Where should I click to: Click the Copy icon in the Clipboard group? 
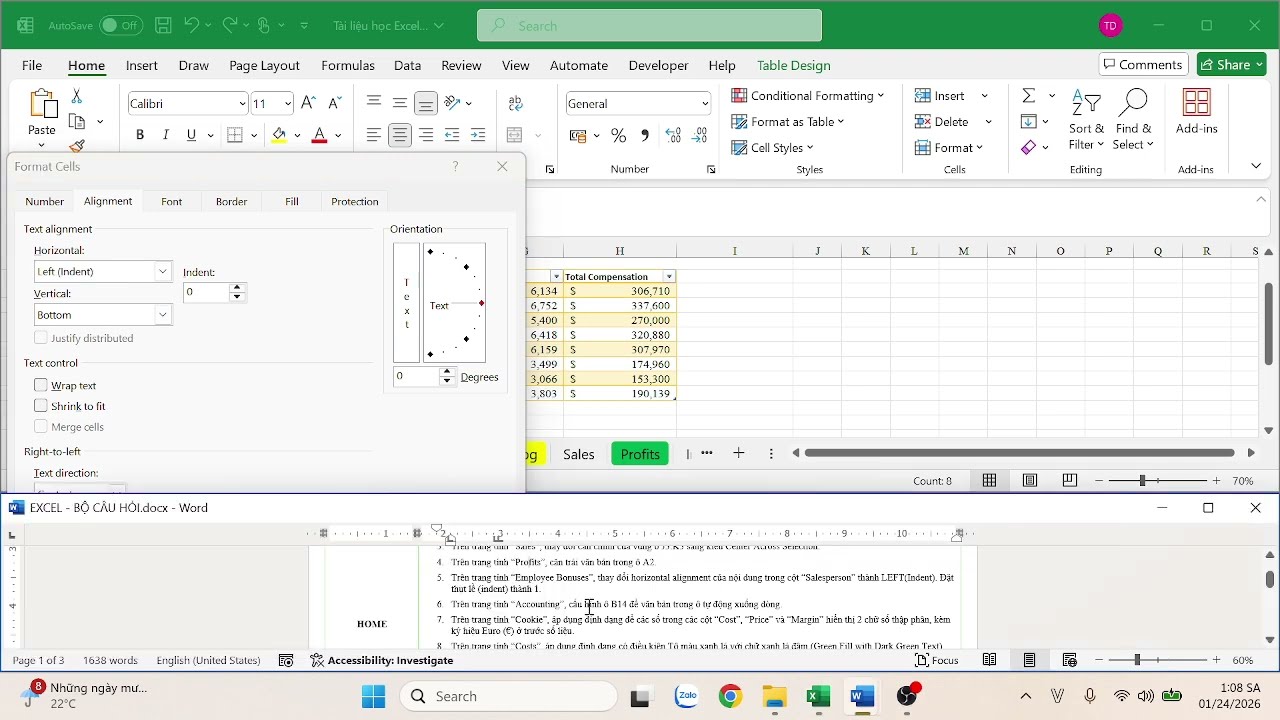(77, 122)
